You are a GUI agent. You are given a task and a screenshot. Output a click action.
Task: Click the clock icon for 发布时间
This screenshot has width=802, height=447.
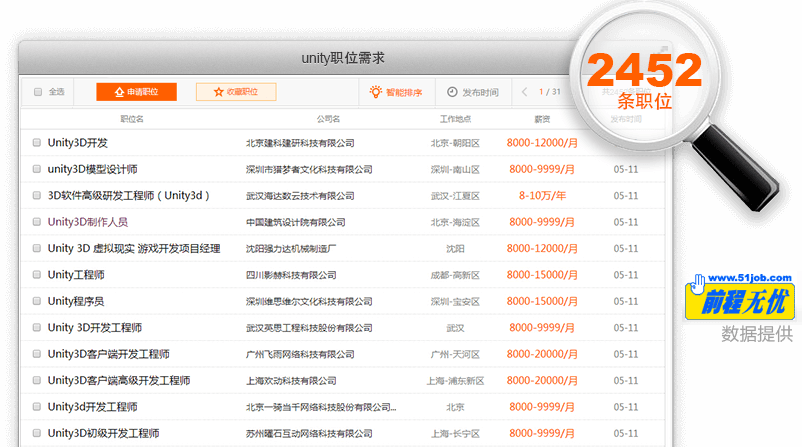(x=452, y=92)
